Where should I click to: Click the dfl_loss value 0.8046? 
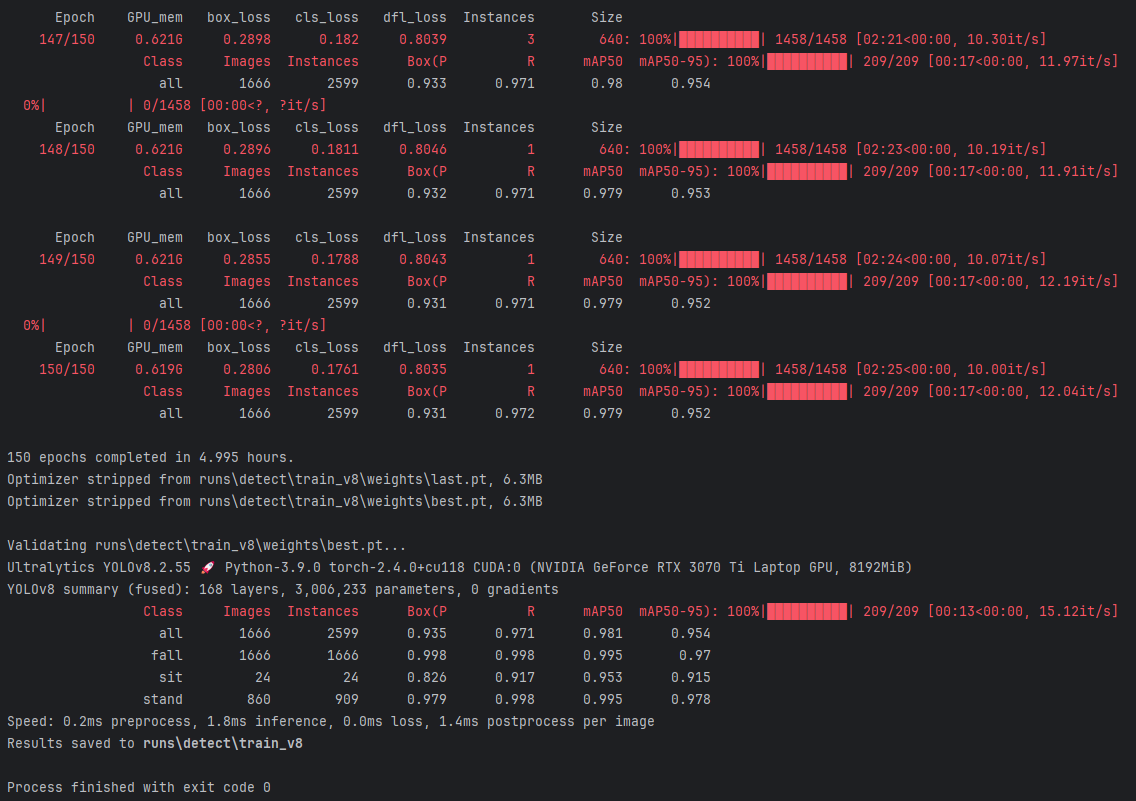tap(423, 149)
